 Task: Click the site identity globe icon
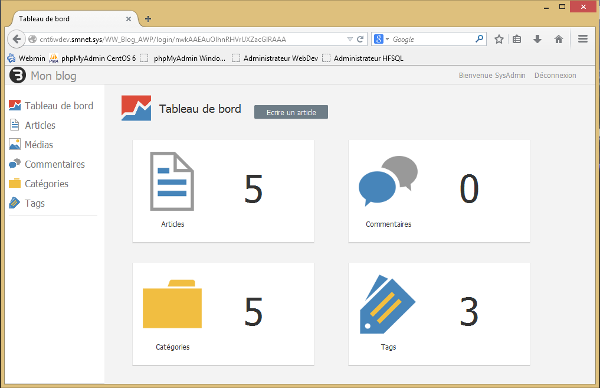(33, 39)
